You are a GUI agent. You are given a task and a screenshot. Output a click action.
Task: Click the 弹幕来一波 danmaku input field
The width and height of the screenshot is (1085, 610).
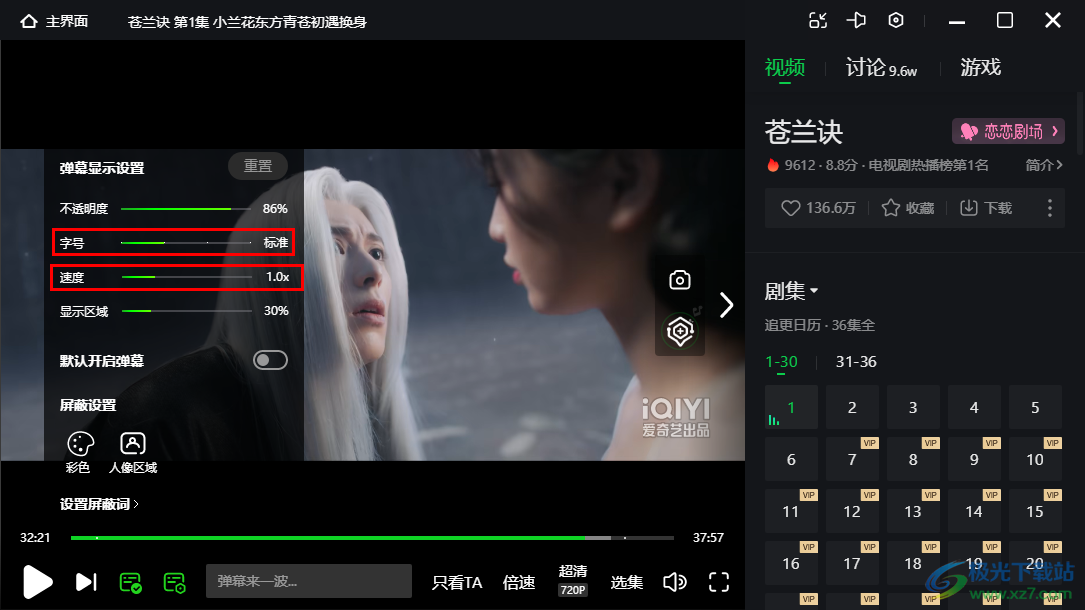coord(309,581)
